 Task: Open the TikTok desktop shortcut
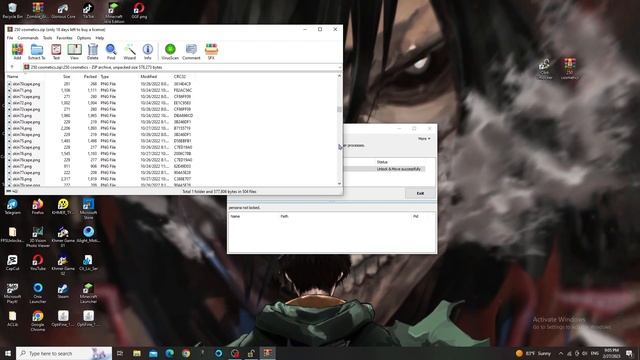tap(88, 10)
